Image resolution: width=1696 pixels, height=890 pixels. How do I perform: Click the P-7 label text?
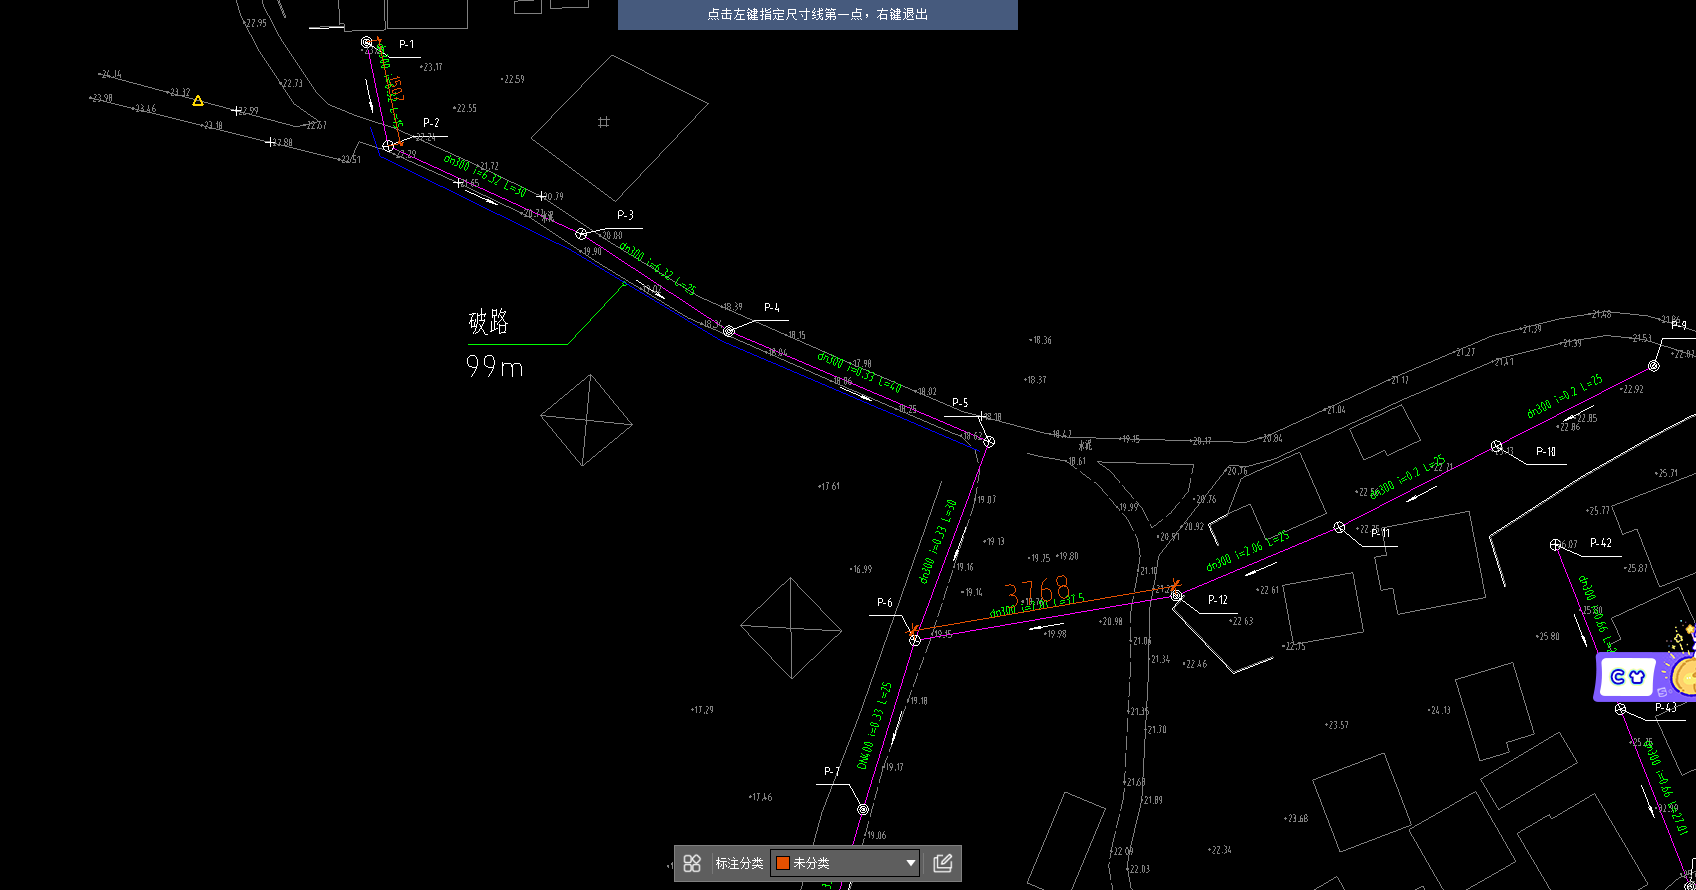pyautogui.click(x=832, y=772)
